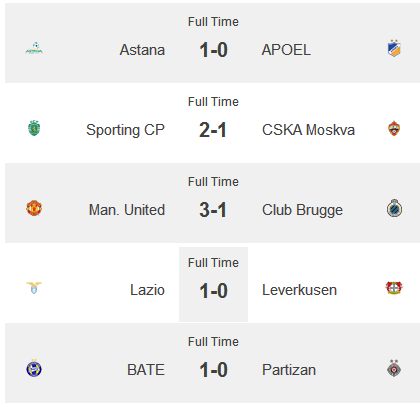Click the Partizan team name
The width and height of the screenshot is (420, 407).
click(x=289, y=370)
